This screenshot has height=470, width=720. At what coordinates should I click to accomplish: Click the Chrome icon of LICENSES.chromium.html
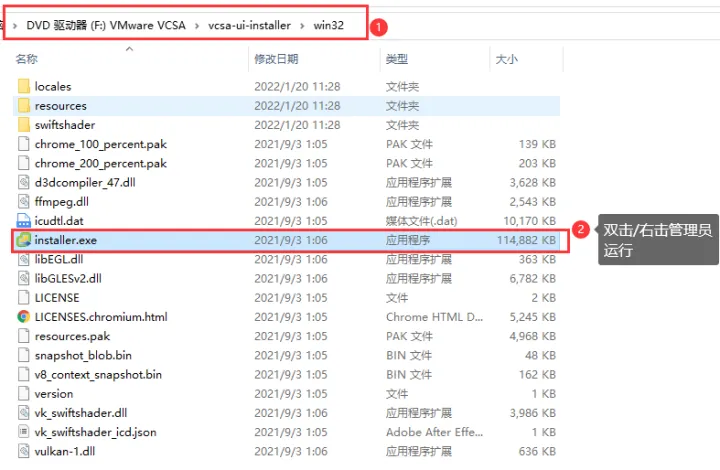tap(23, 317)
